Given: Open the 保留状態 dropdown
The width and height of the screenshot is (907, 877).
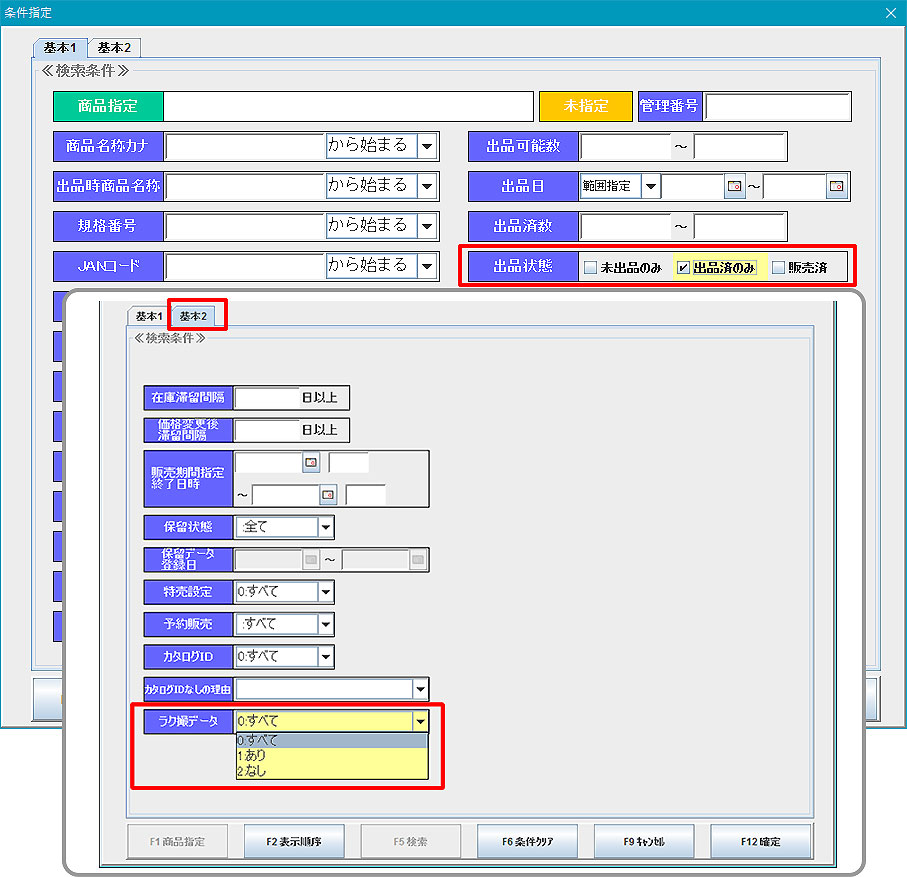Looking at the screenshot, I should coord(325,526).
